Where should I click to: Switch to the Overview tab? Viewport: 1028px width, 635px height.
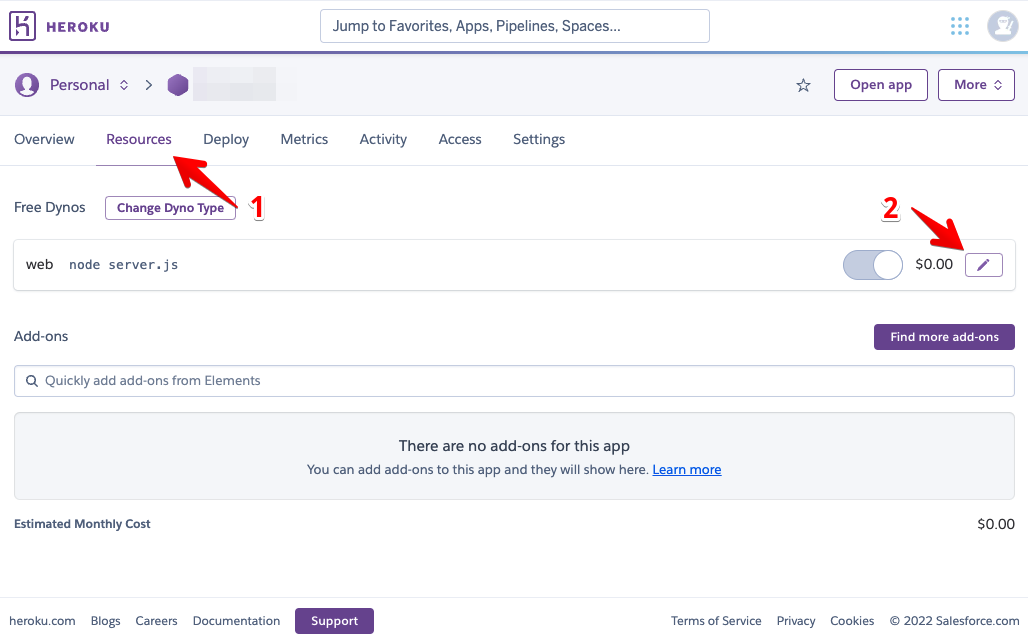[45, 139]
